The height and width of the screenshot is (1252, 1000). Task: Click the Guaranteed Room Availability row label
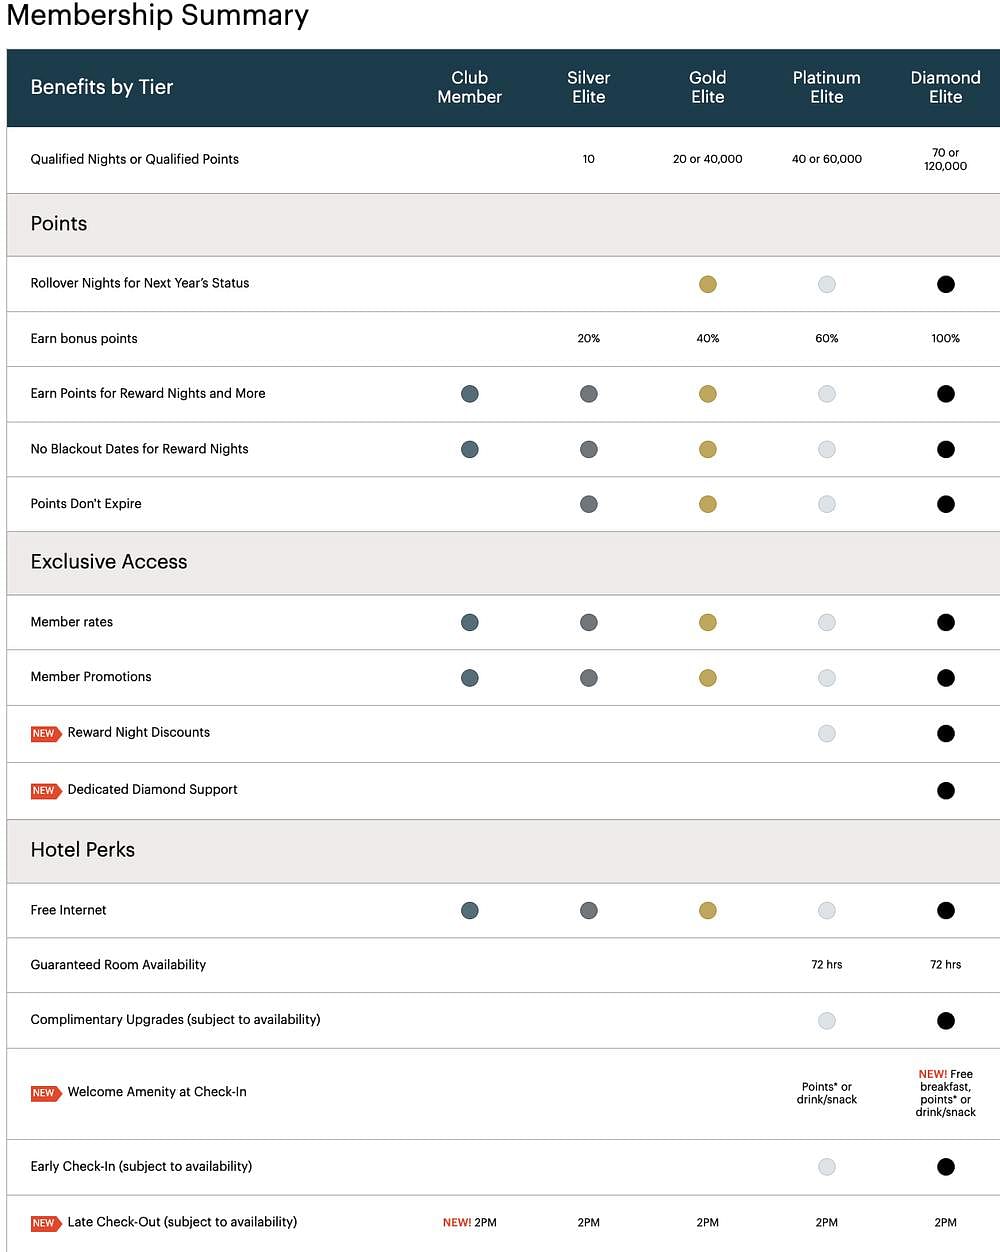[x=118, y=965]
